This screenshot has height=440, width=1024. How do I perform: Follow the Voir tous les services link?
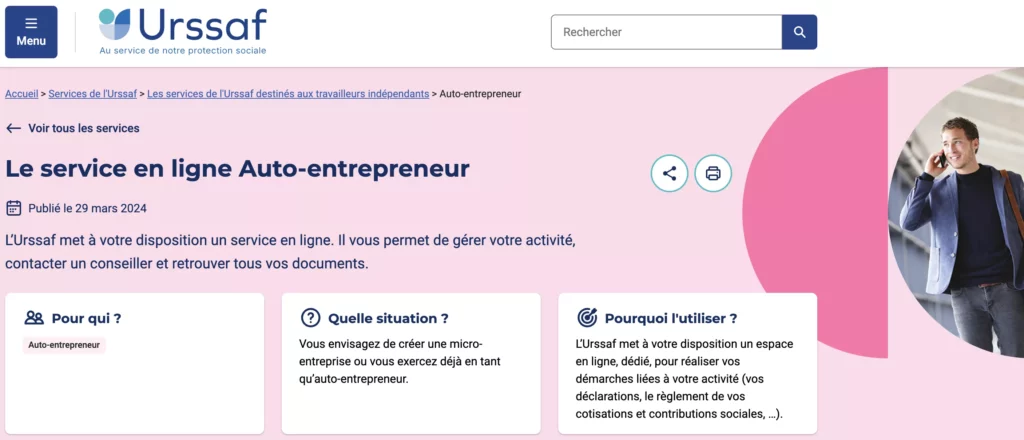(x=84, y=128)
